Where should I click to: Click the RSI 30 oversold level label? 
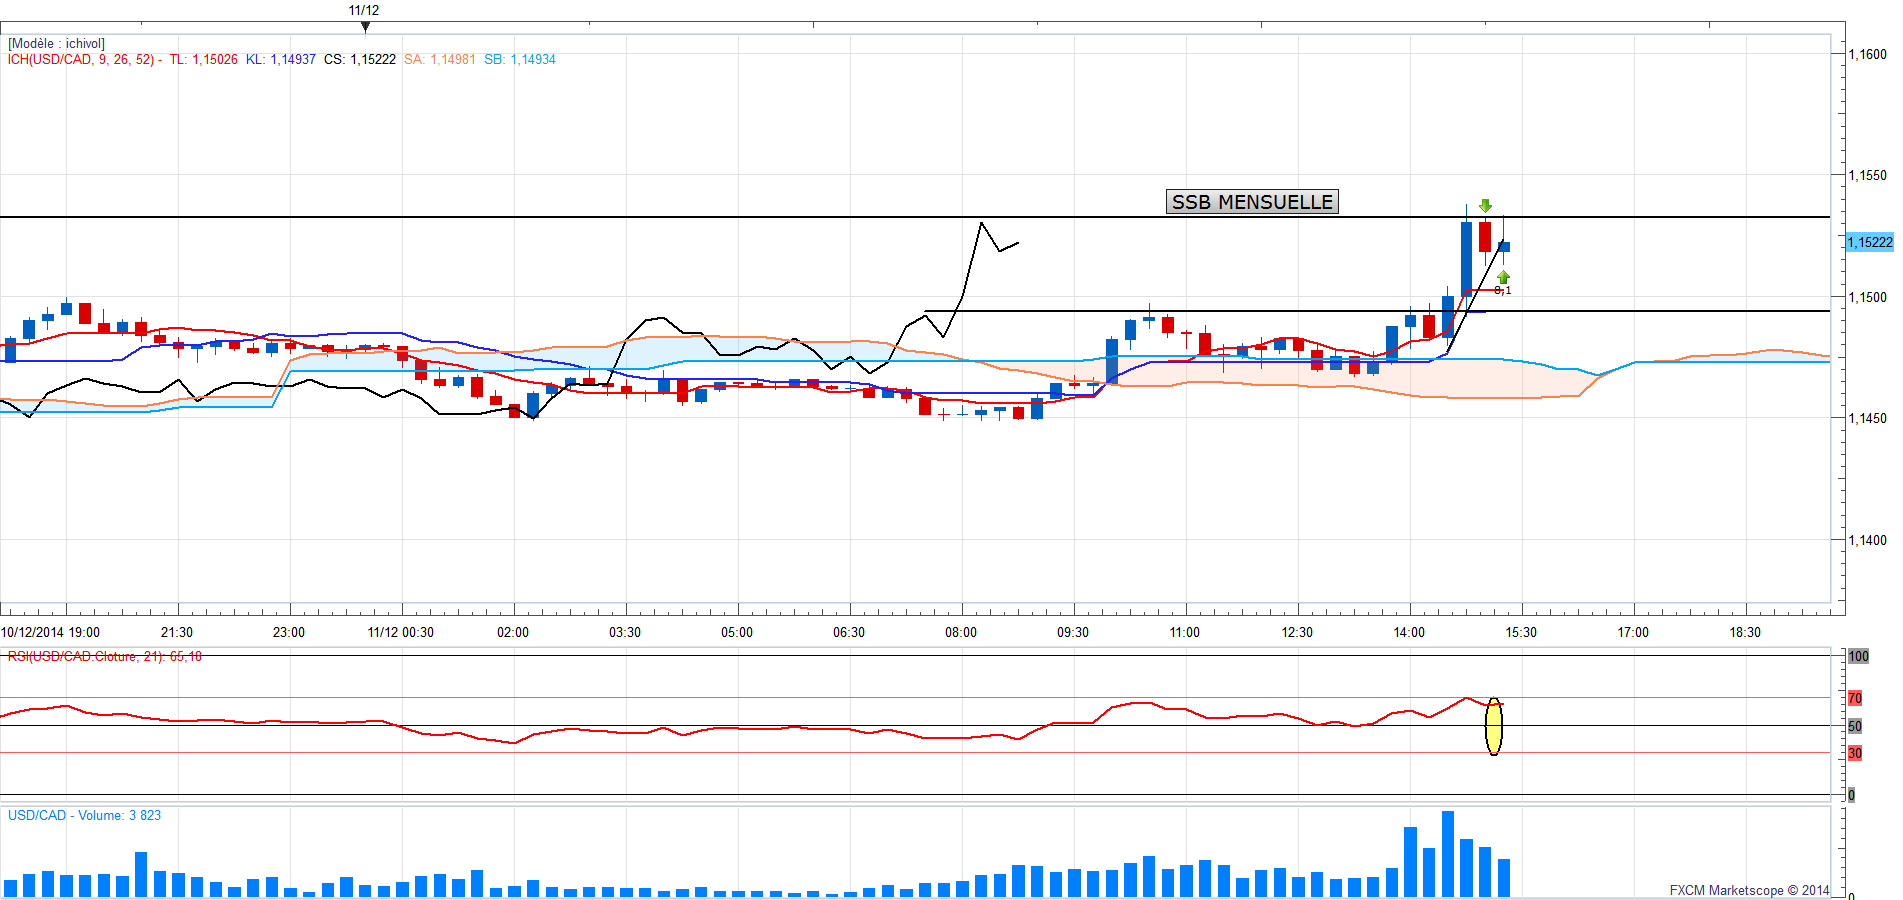[1855, 753]
